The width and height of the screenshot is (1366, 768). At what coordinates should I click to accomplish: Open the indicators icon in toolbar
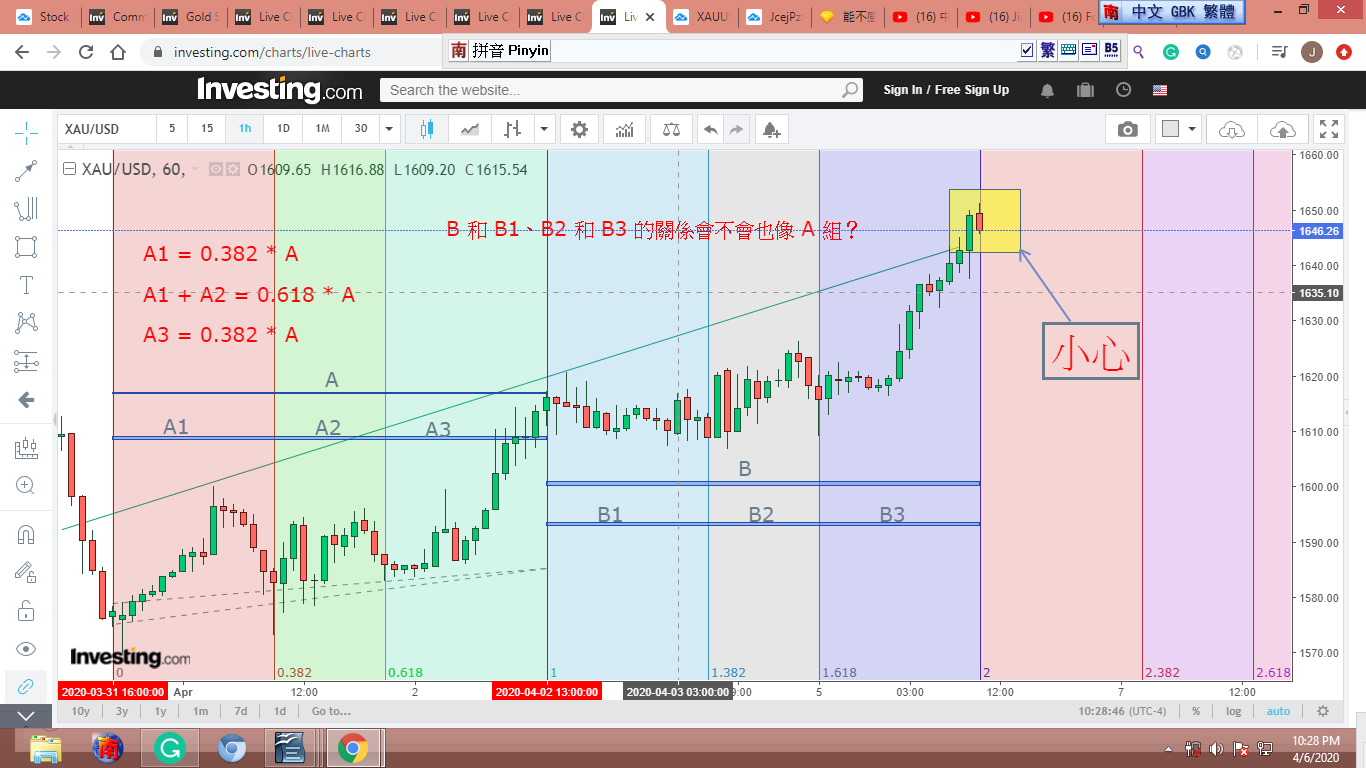[624, 129]
